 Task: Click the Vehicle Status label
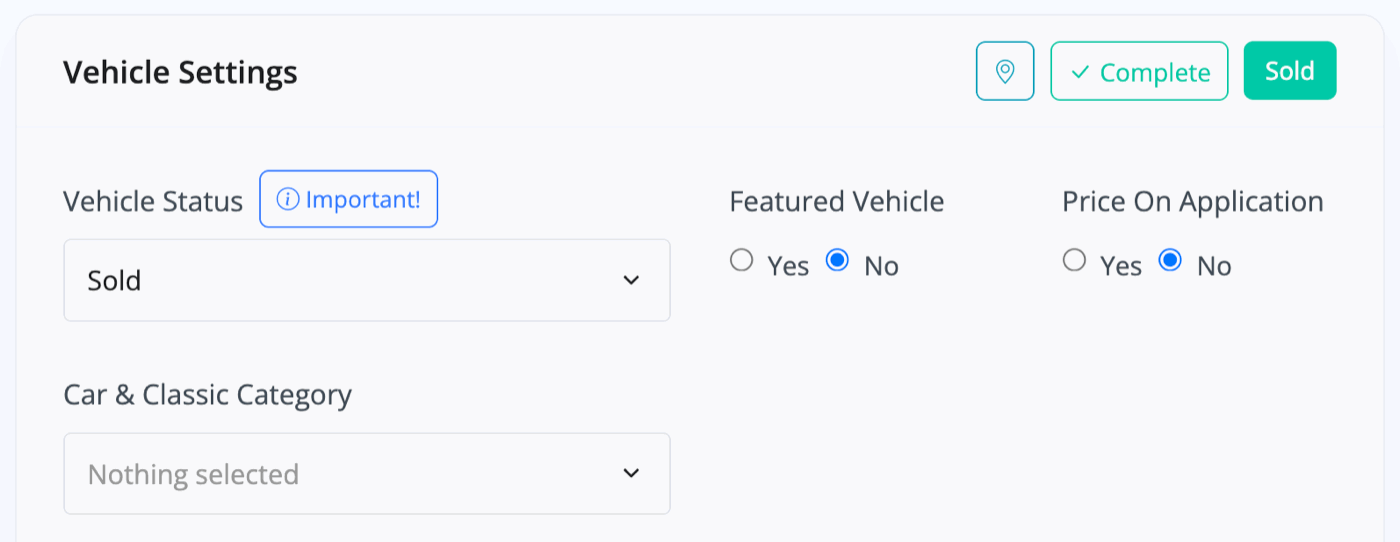coord(153,201)
